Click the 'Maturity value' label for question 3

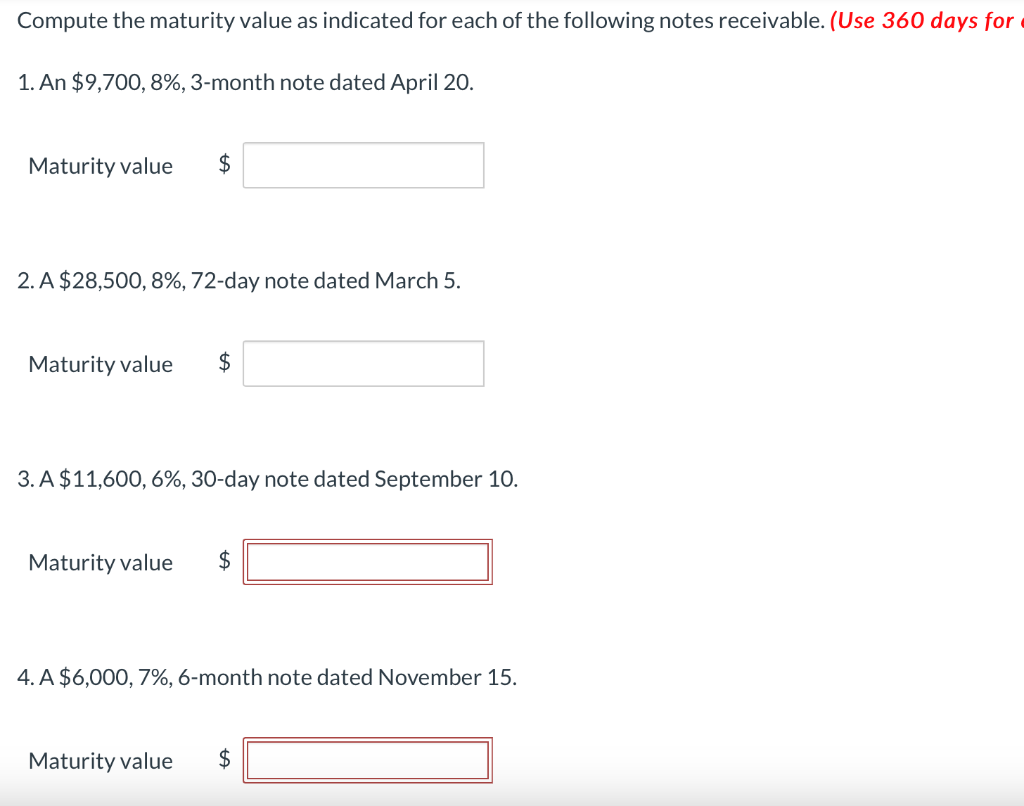click(x=100, y=561)
